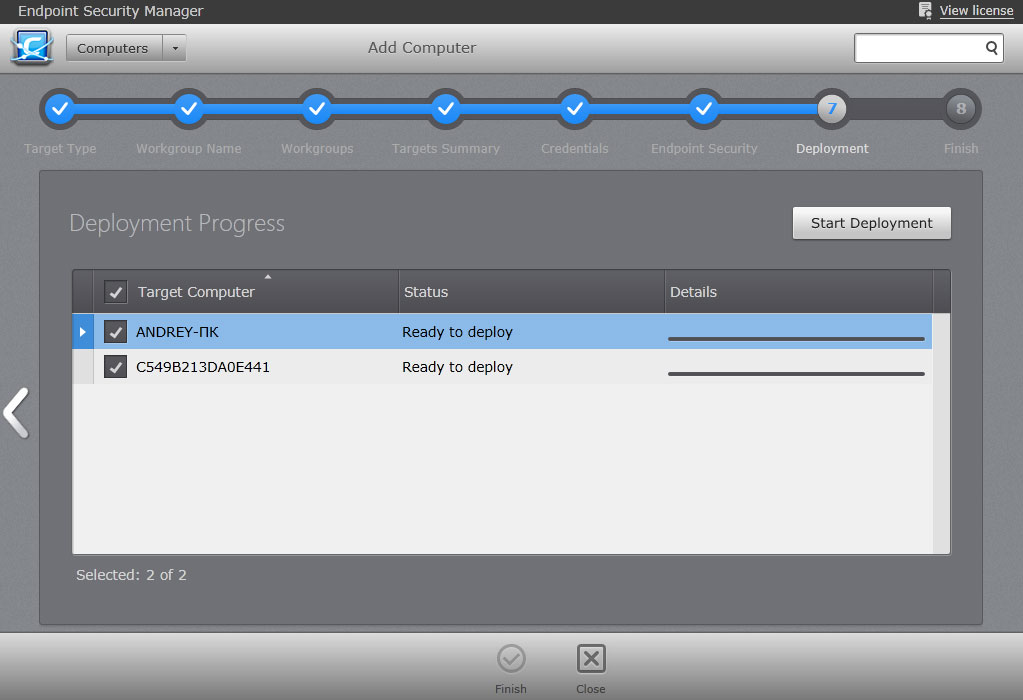
Task: Click the Workgroups step label
Action: [x=317, y=149]
